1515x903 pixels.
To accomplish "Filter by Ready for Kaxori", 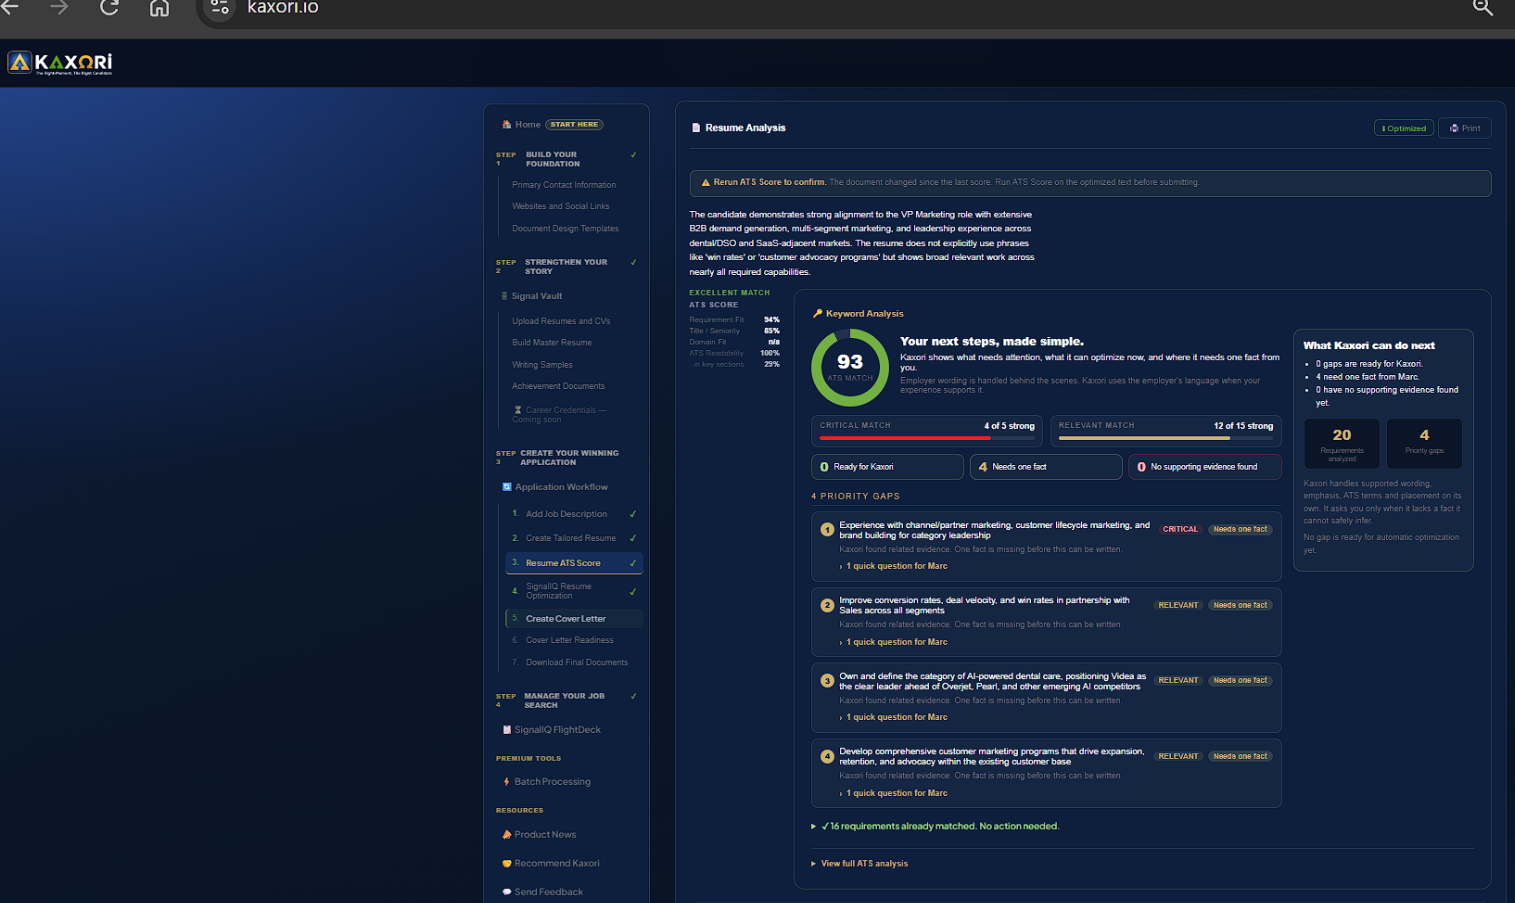I will tap(887, 467).
